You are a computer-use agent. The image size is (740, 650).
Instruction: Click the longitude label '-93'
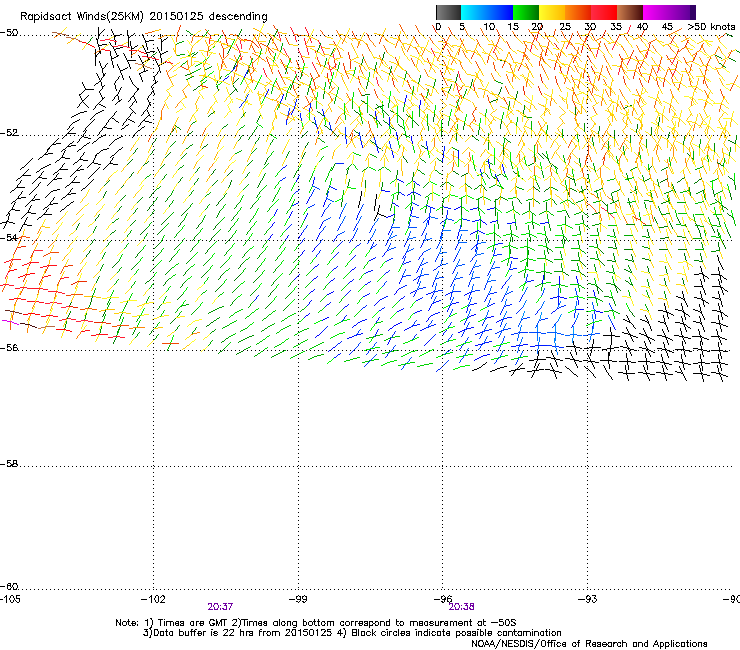coord(588,599)
